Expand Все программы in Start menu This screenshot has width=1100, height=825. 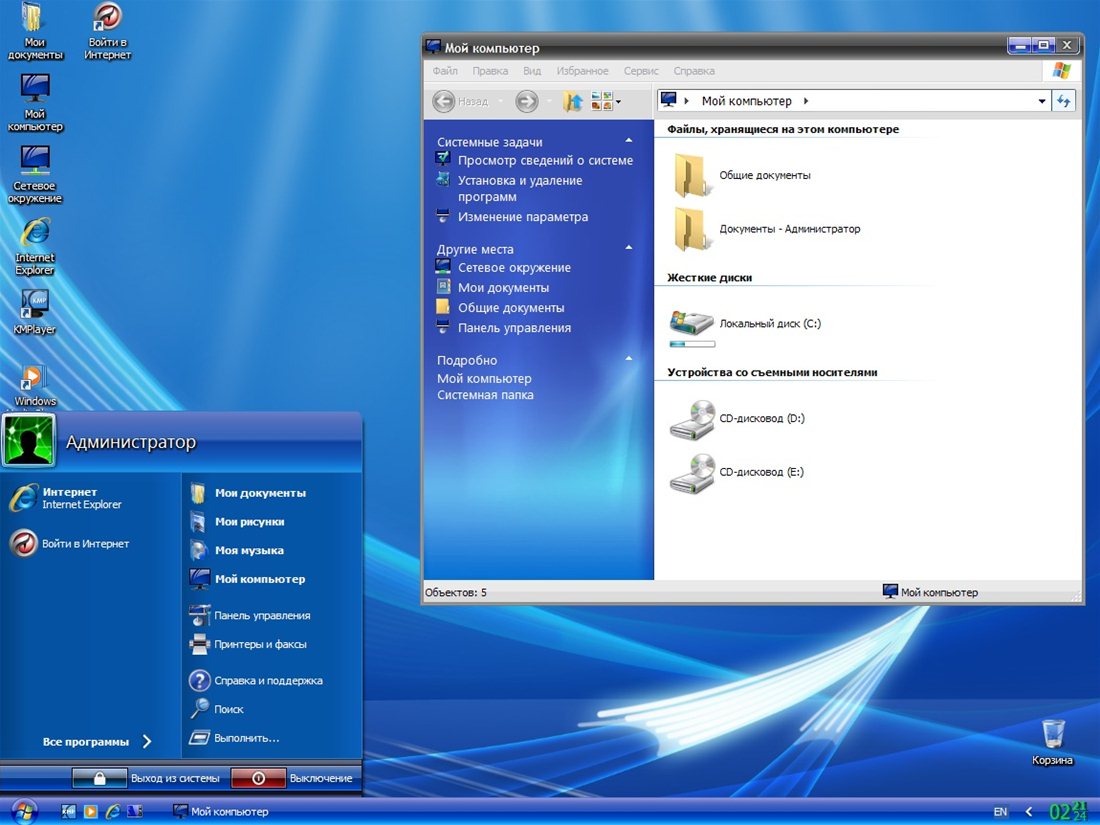[96, 742]
